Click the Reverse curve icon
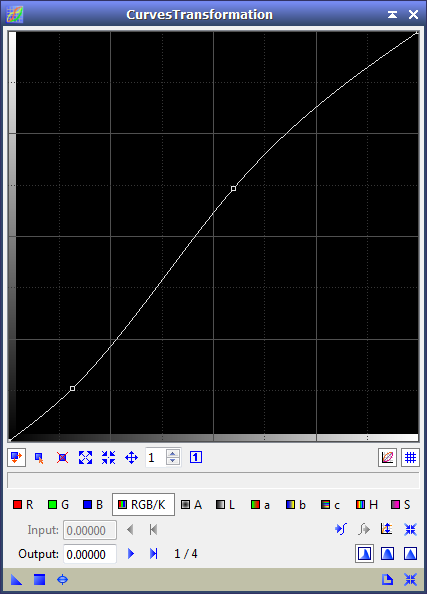The height and width of the screenshot is (594, 427). [387, 529]
